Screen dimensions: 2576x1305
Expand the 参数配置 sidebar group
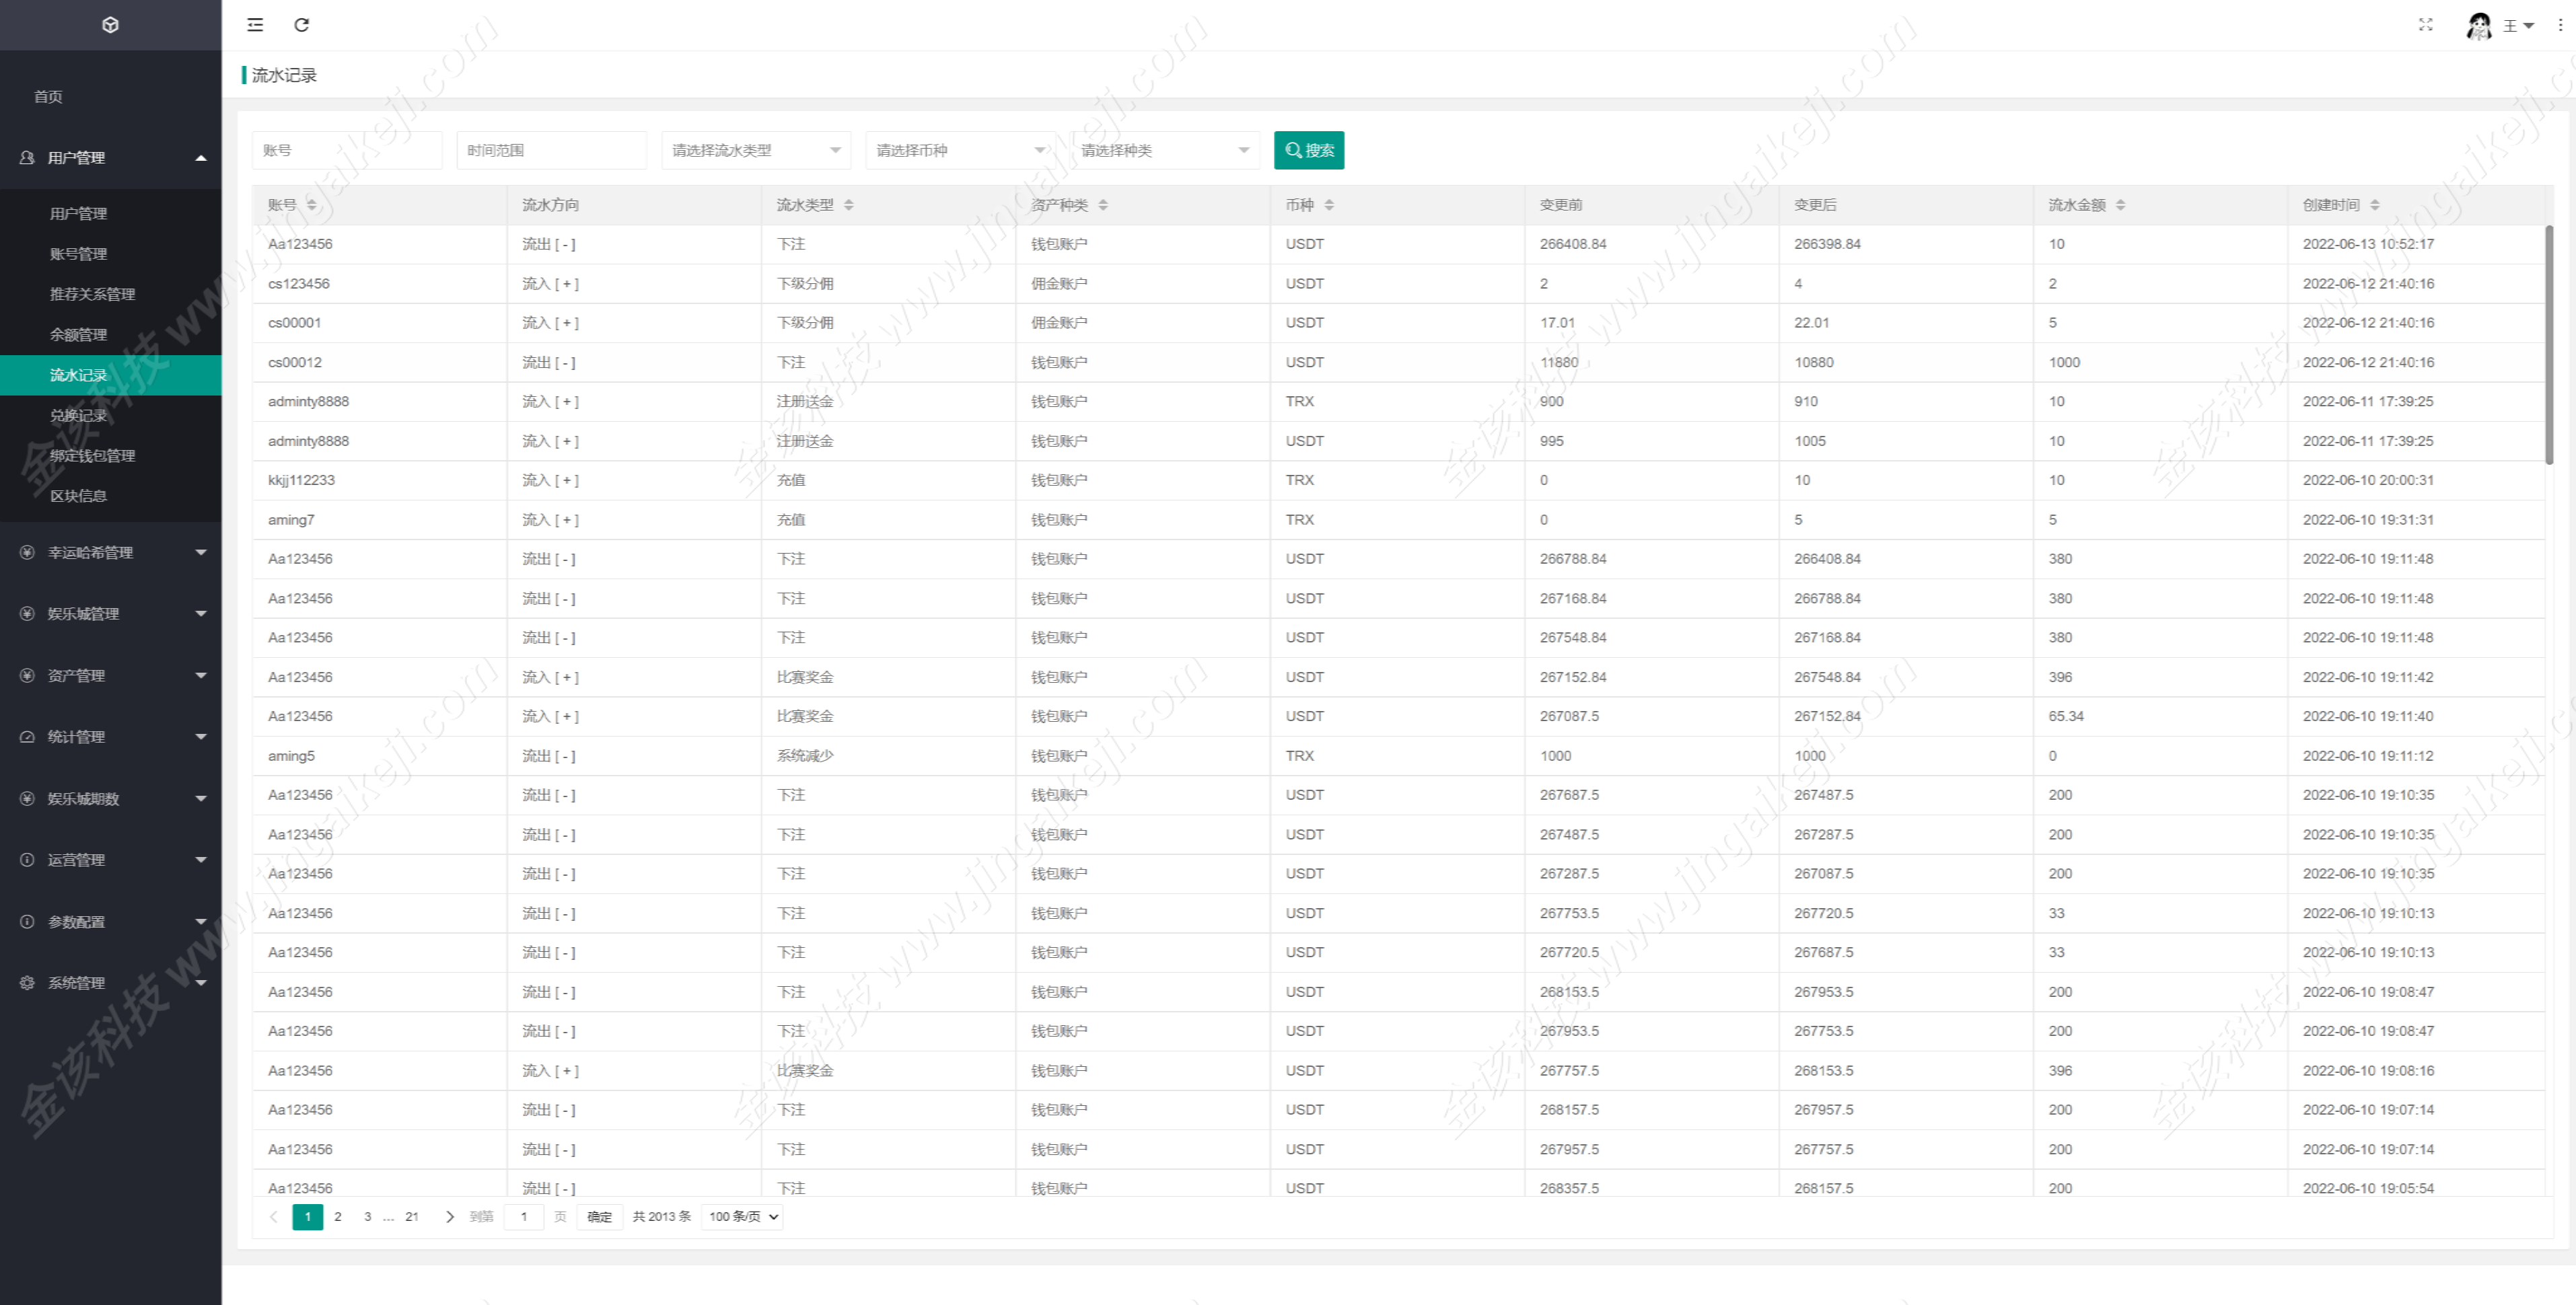(x=201, y=922)
